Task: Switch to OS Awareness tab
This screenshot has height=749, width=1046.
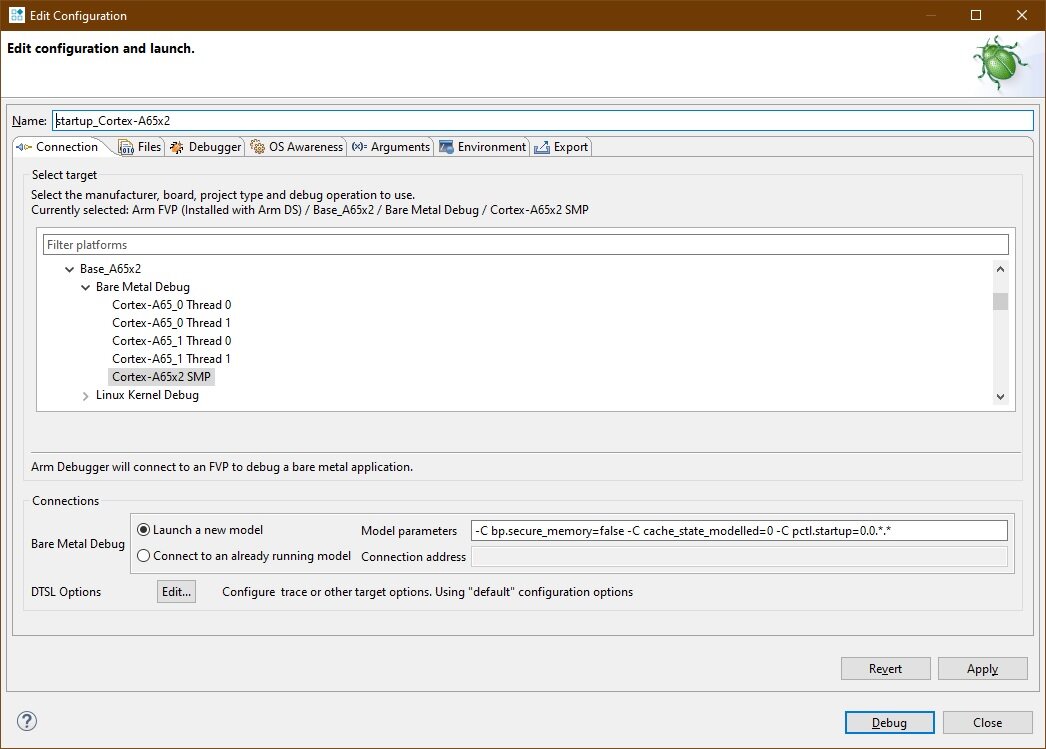Action: click(x=296, y=147)
